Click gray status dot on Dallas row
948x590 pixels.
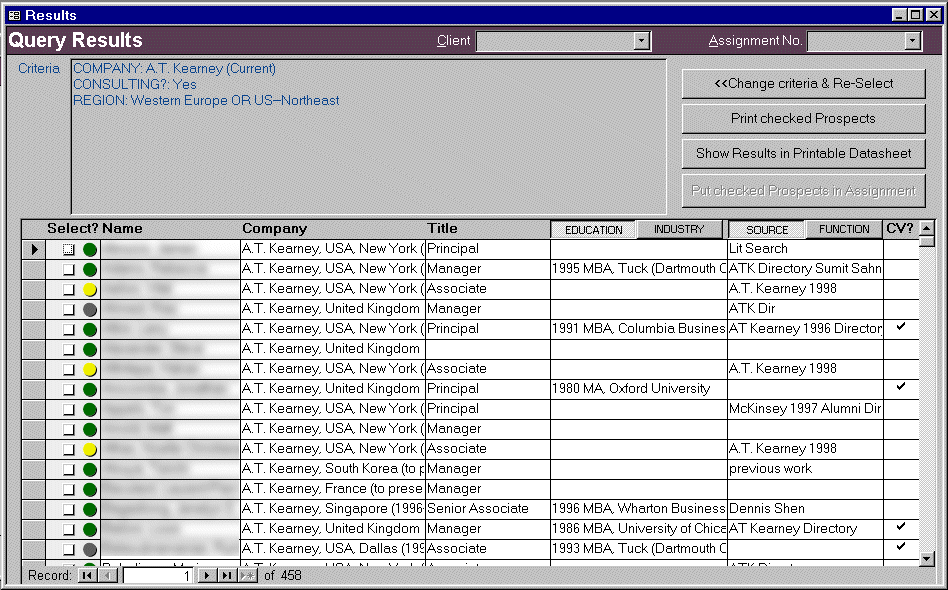tap(90, 549)
